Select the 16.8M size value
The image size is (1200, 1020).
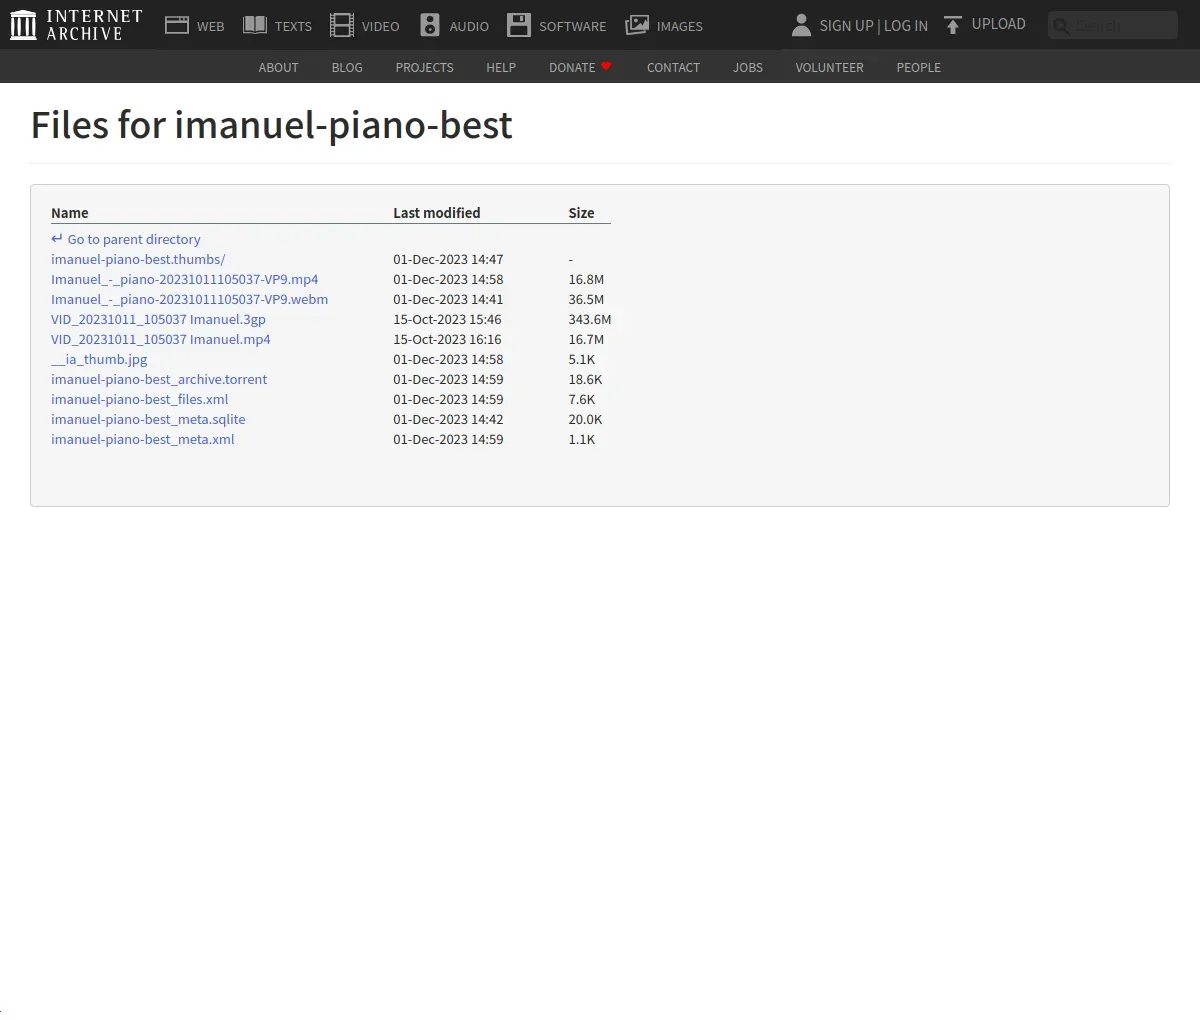(x=586, y=279)
